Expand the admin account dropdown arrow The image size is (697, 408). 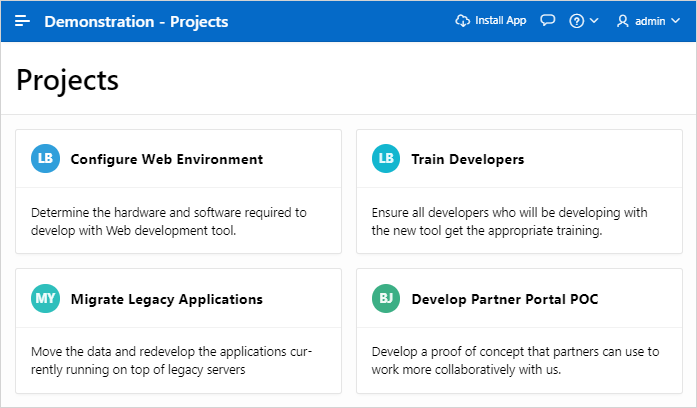pos(674,21)
